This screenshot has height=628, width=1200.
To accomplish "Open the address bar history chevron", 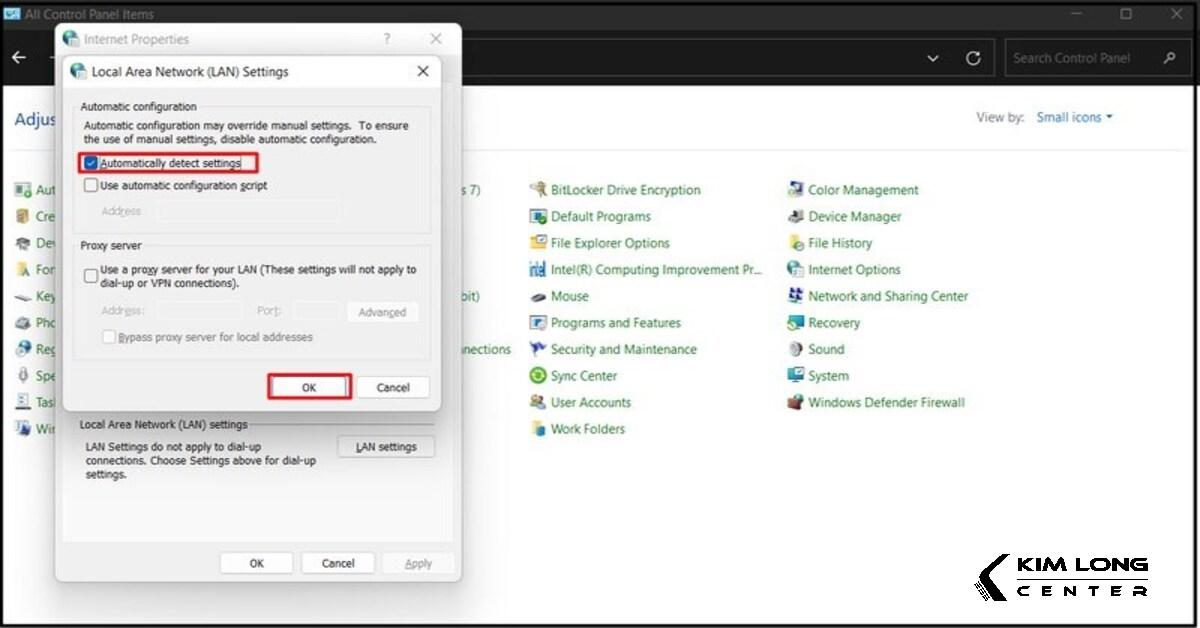I will (x=933, y=59).
